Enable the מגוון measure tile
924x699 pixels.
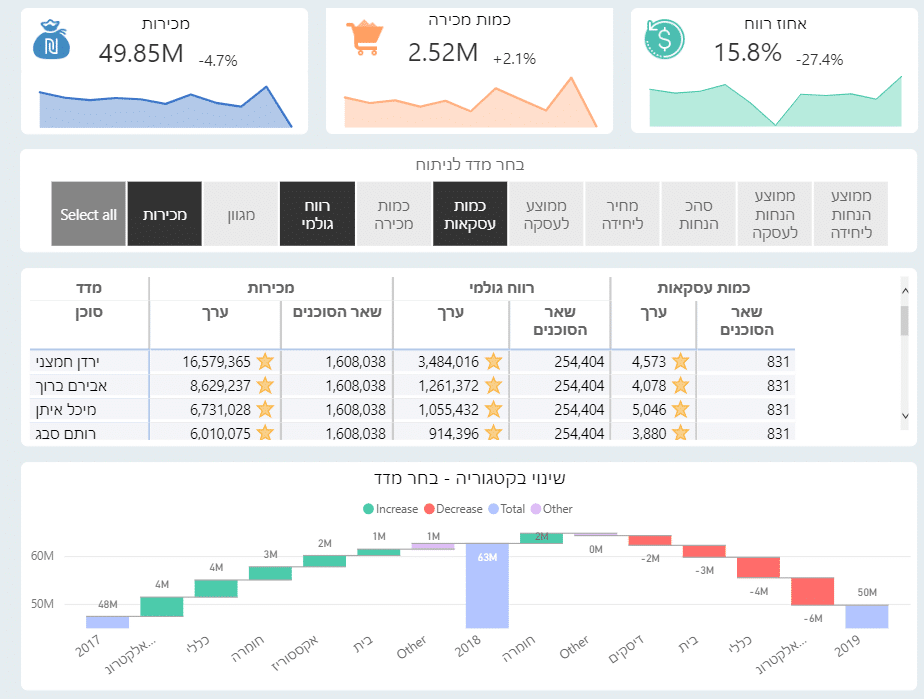241,214
